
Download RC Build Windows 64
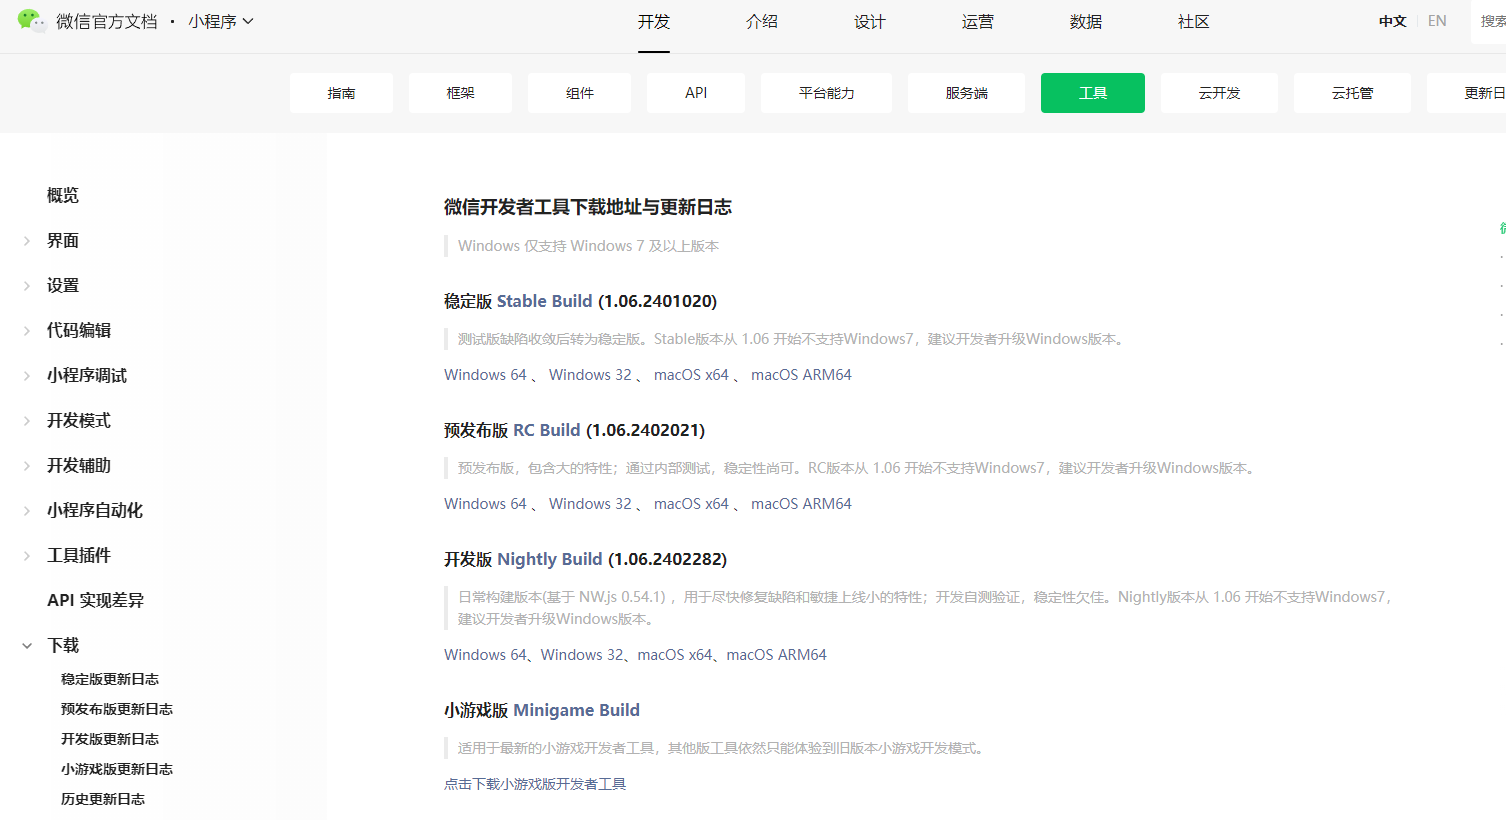pos(485,504)
